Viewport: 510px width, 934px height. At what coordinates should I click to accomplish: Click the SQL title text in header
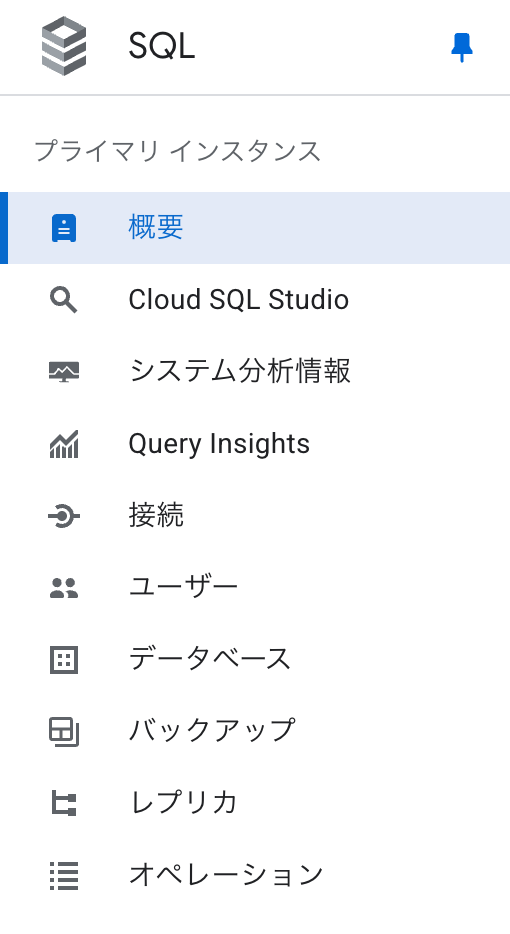point(161,46)
